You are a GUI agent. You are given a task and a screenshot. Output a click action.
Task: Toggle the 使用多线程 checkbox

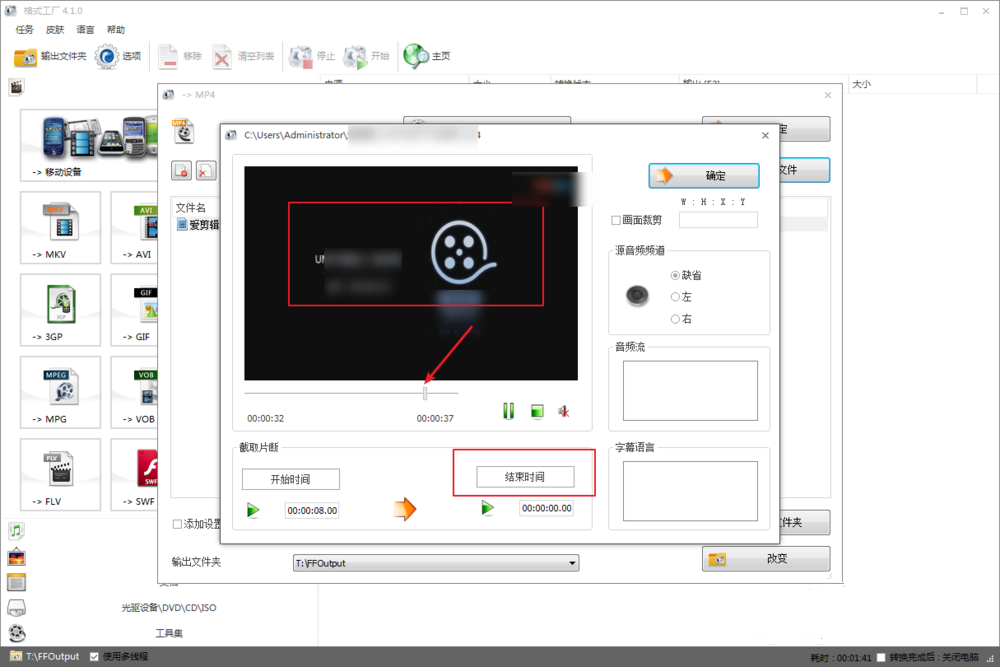click(94, 657)
